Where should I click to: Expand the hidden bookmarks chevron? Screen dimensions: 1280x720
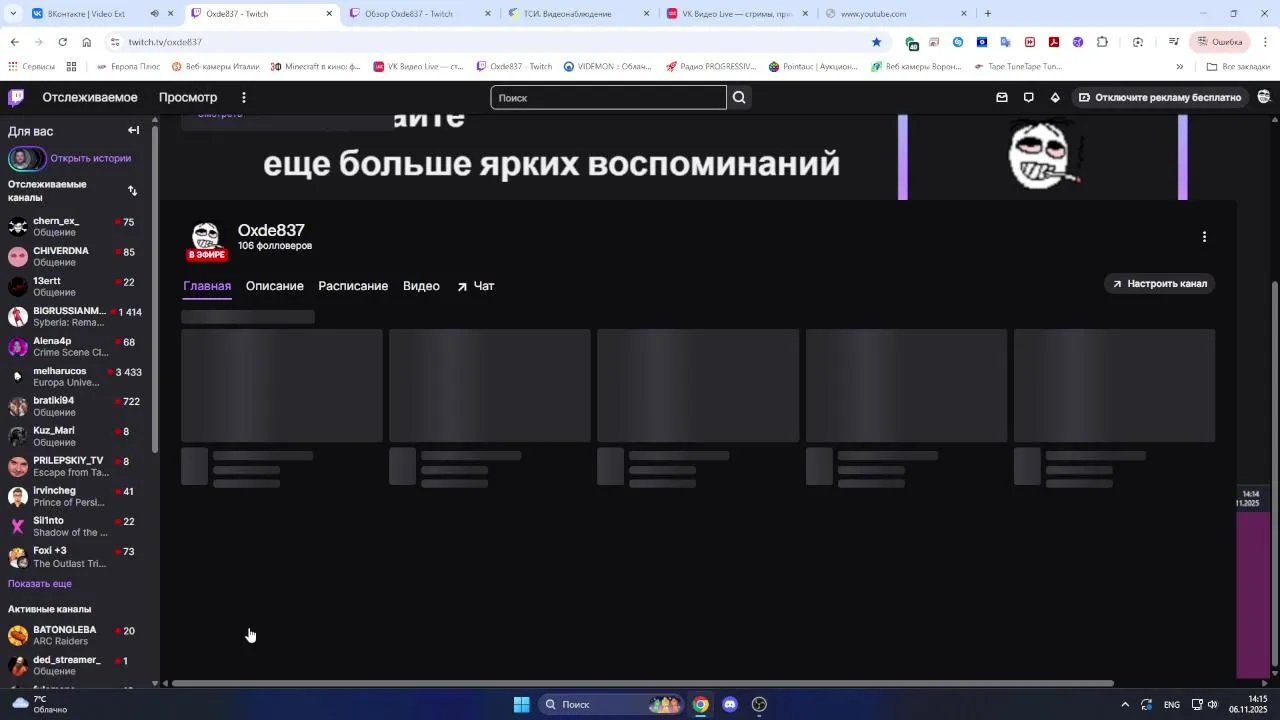(1179, 67)
